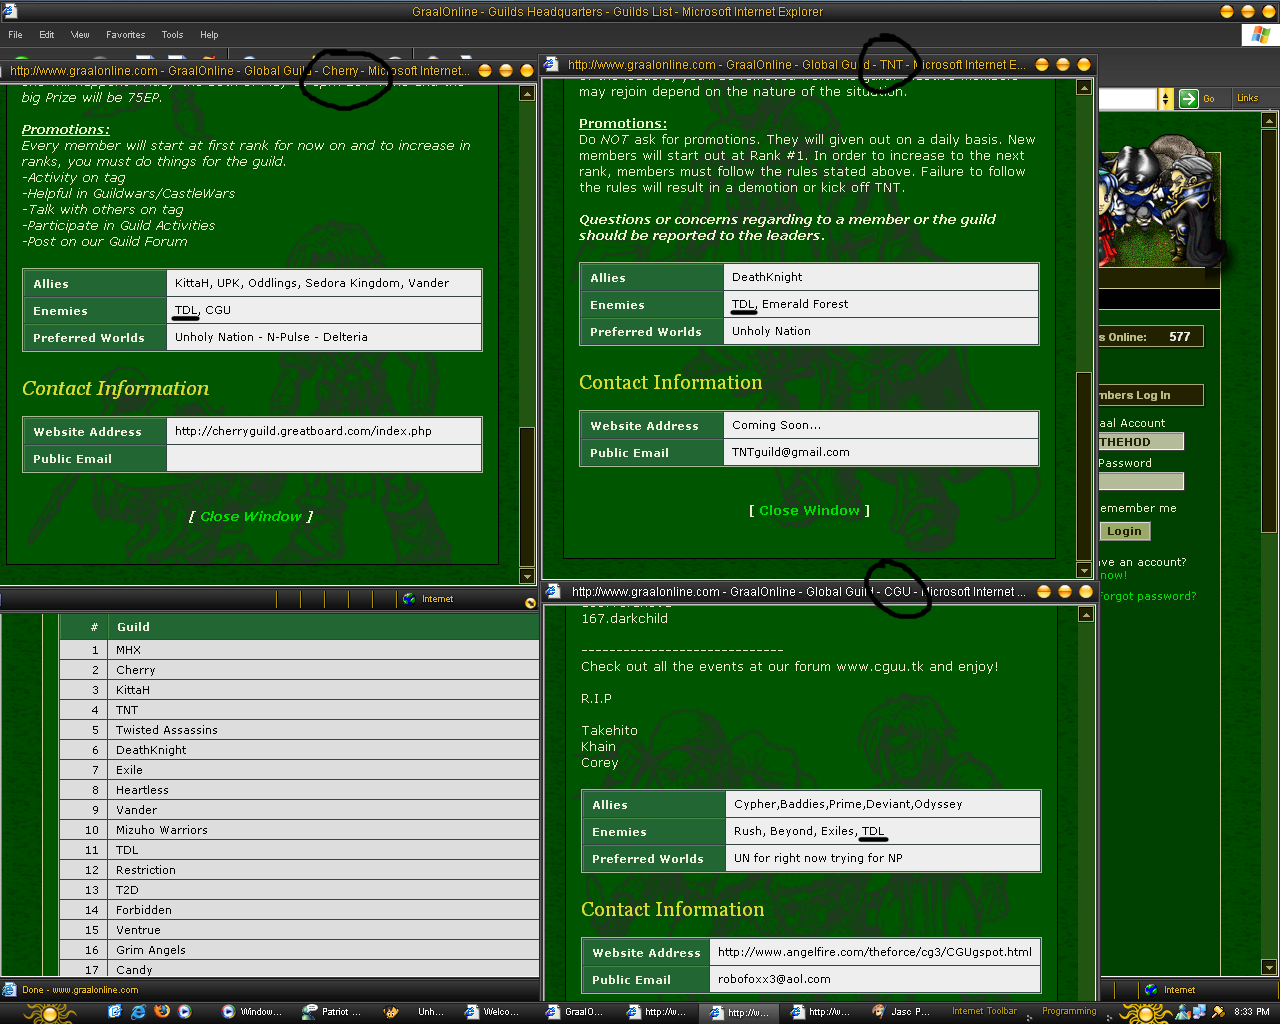Click Close Window in the TNT guild window

[809, 511]
